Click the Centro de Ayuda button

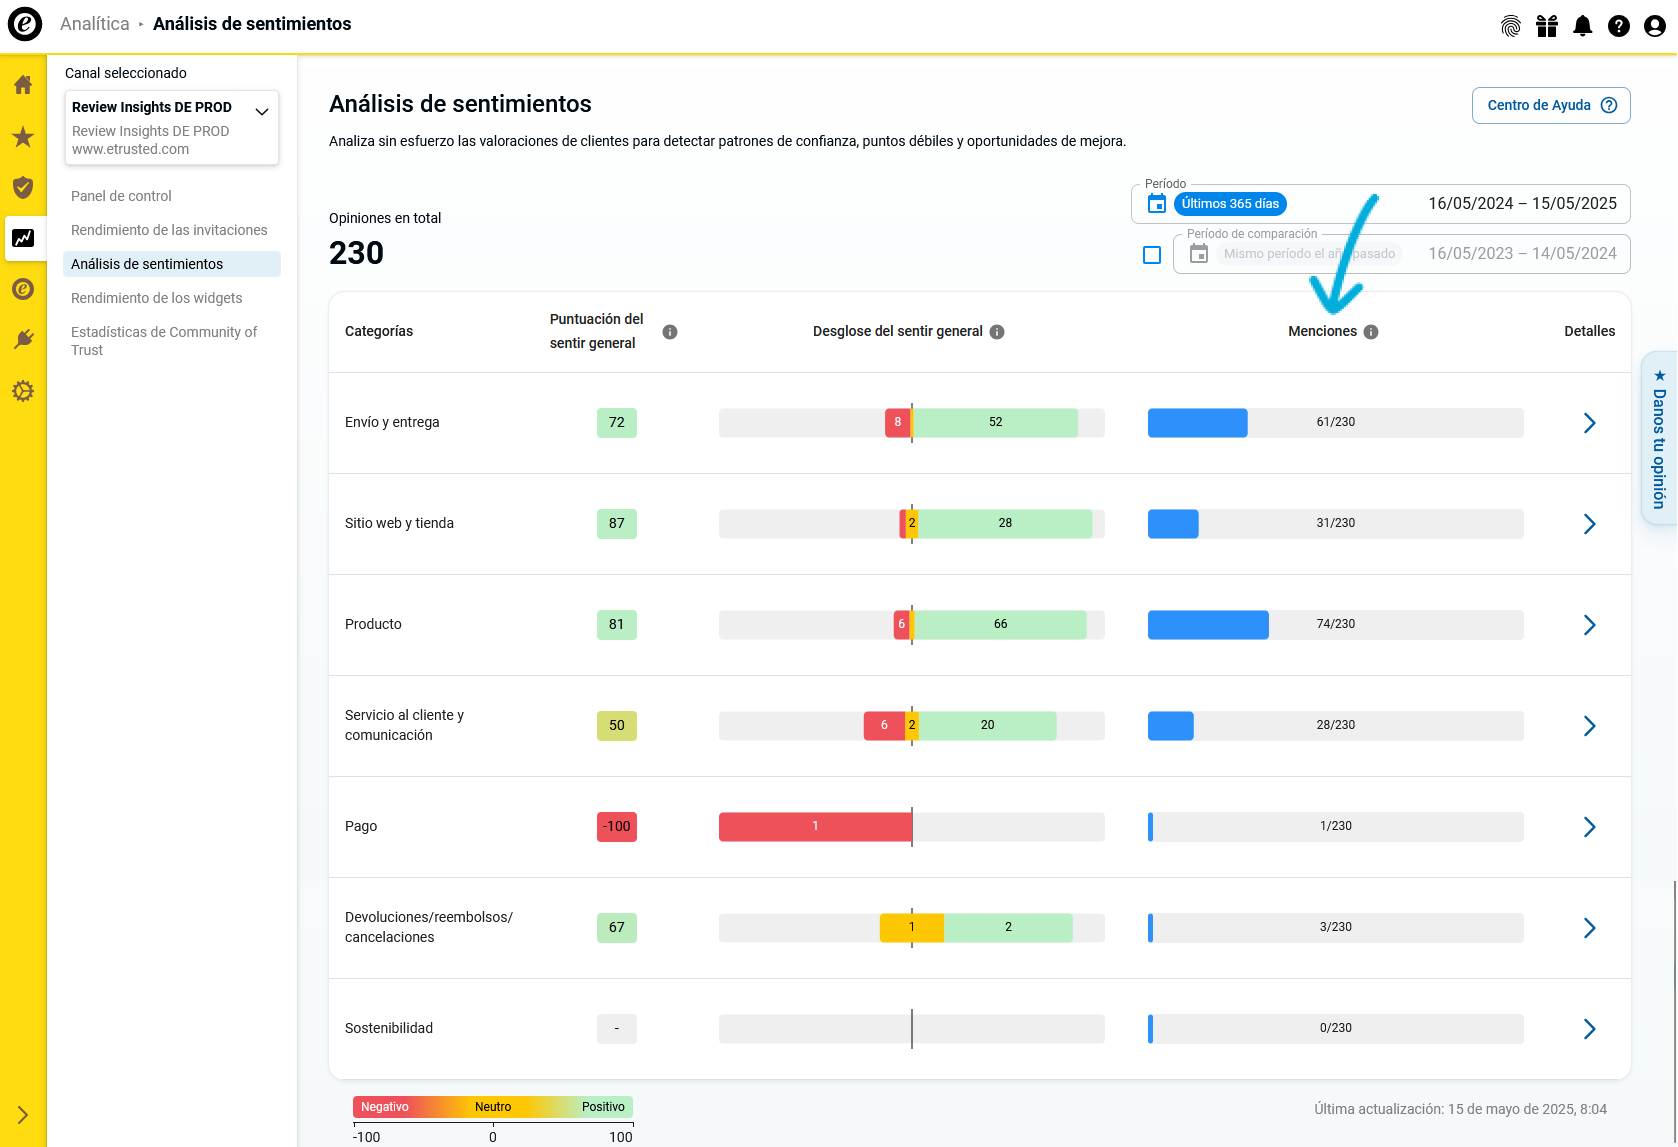click(x=1551, y=106)
